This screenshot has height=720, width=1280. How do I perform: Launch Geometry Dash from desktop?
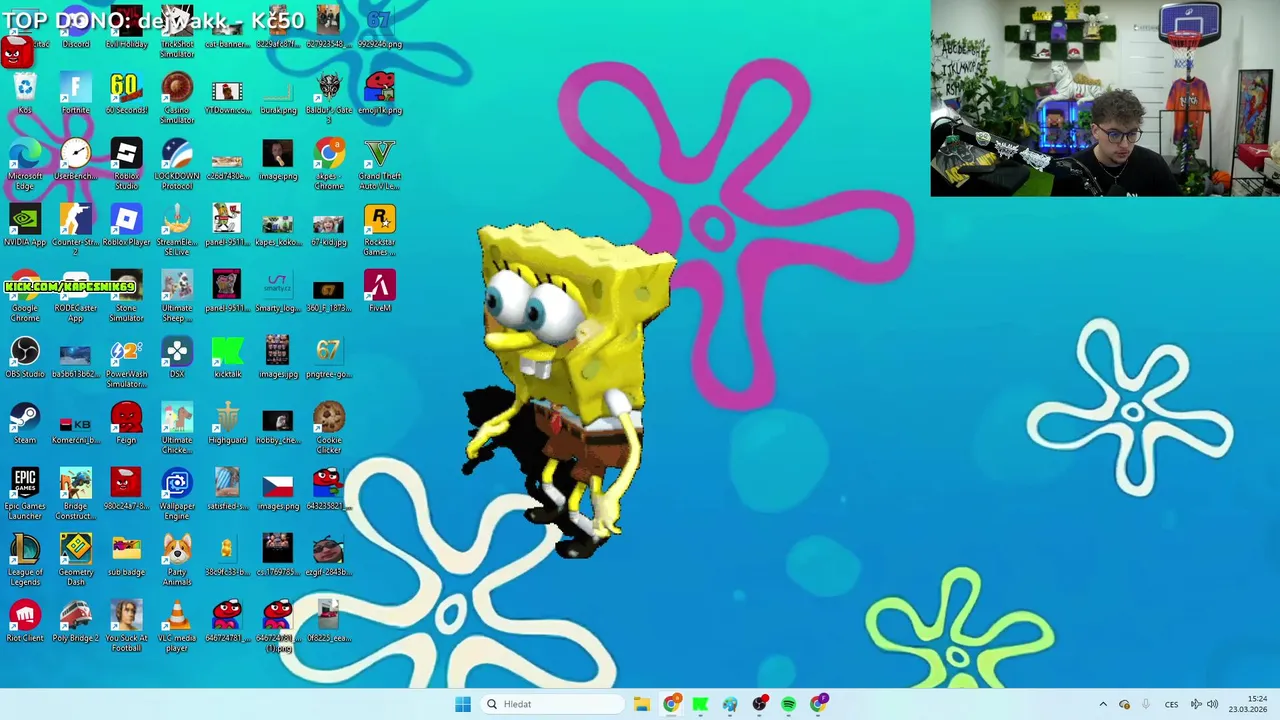76,560
